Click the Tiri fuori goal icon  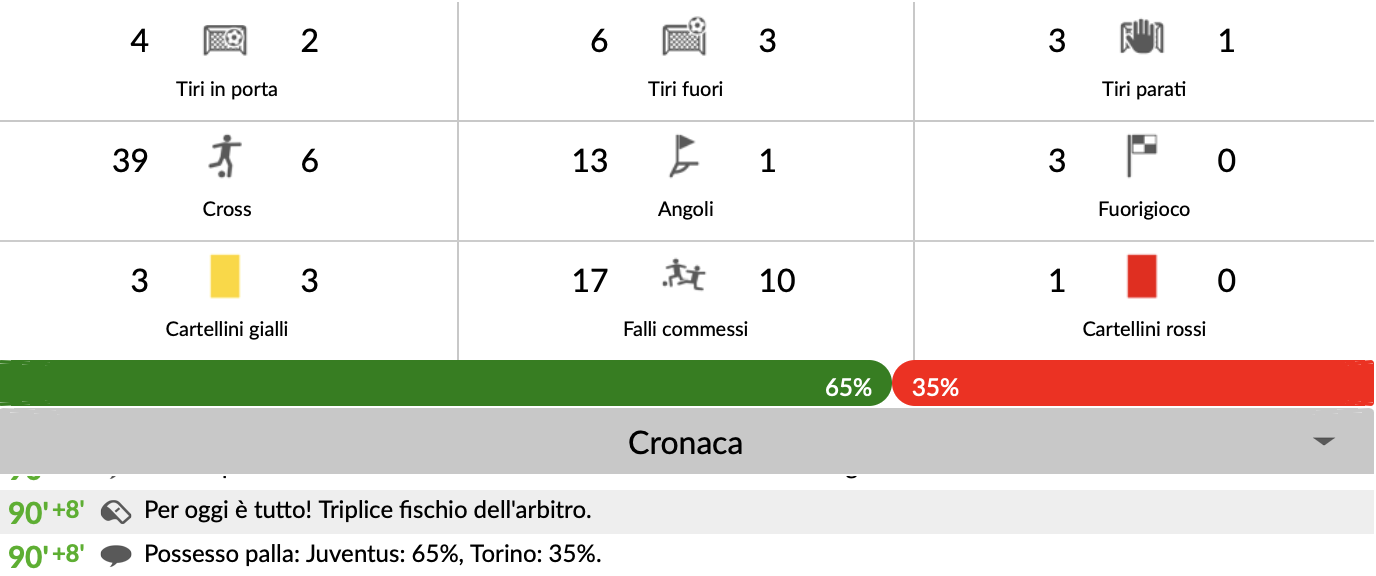click(x=685, y=39)
